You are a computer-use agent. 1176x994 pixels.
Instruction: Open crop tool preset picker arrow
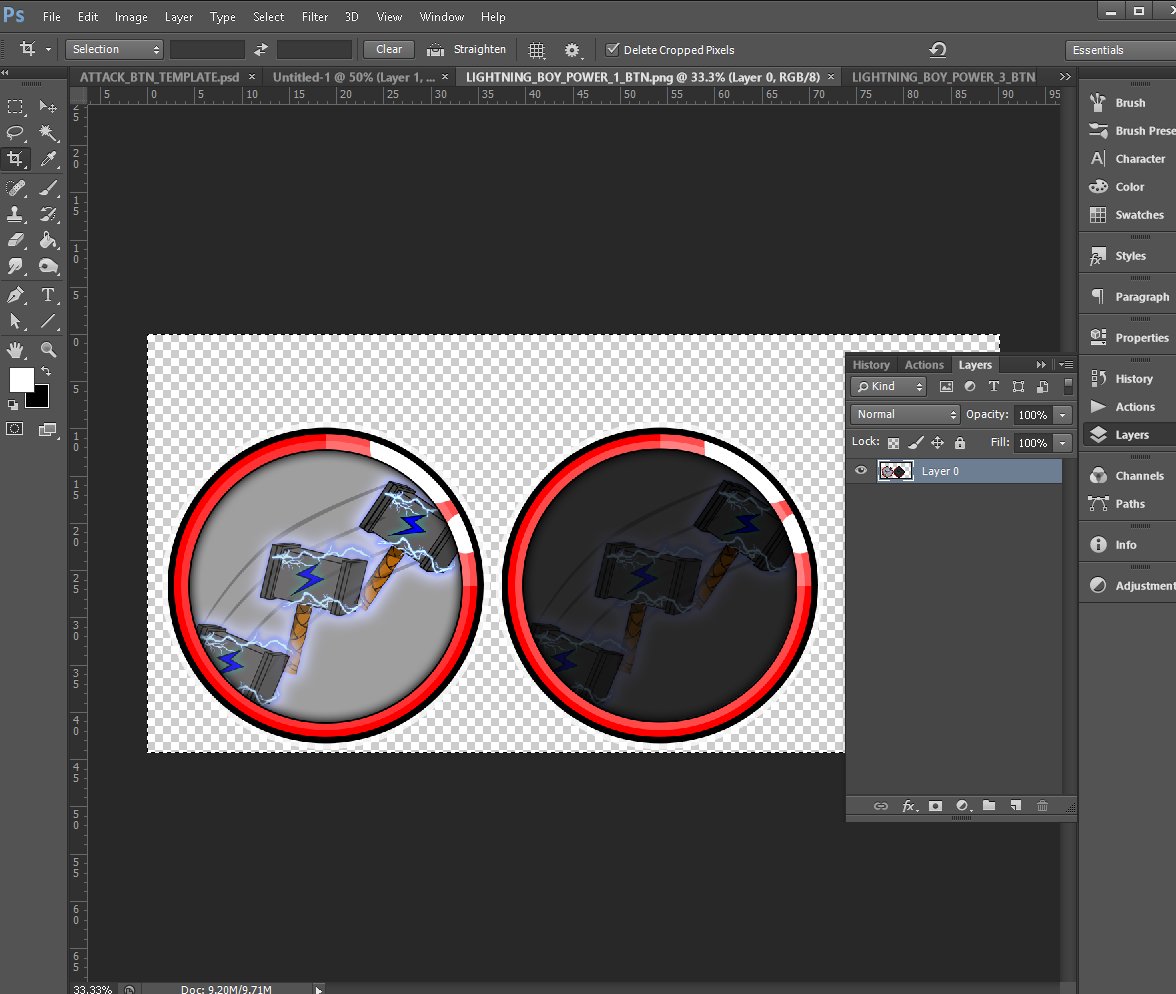[48, 50]
